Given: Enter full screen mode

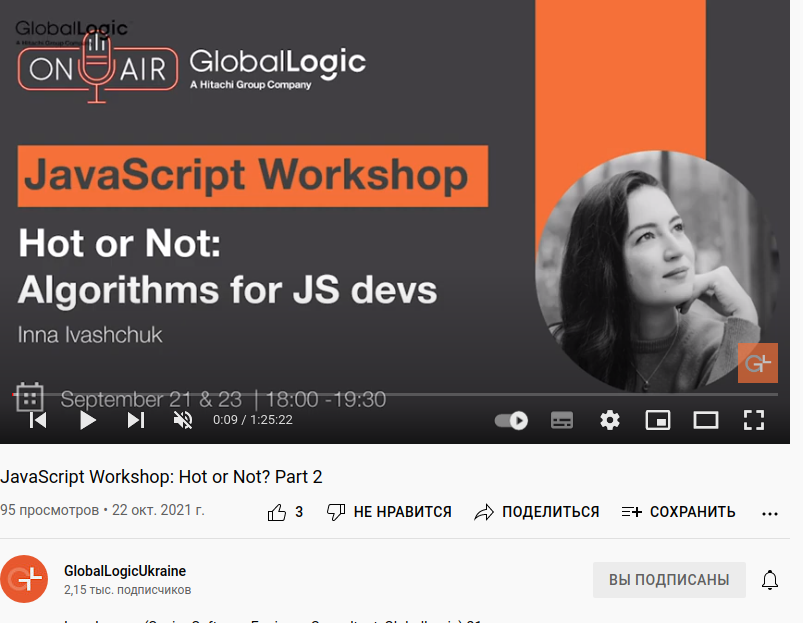Looking at the screenshot, I should pos(754,421).
